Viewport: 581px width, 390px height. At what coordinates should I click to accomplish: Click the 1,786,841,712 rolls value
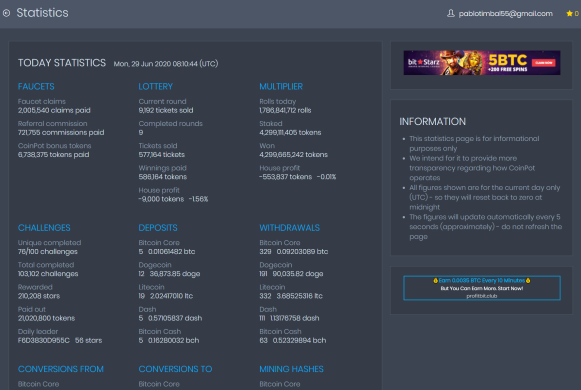click(285, 110)
